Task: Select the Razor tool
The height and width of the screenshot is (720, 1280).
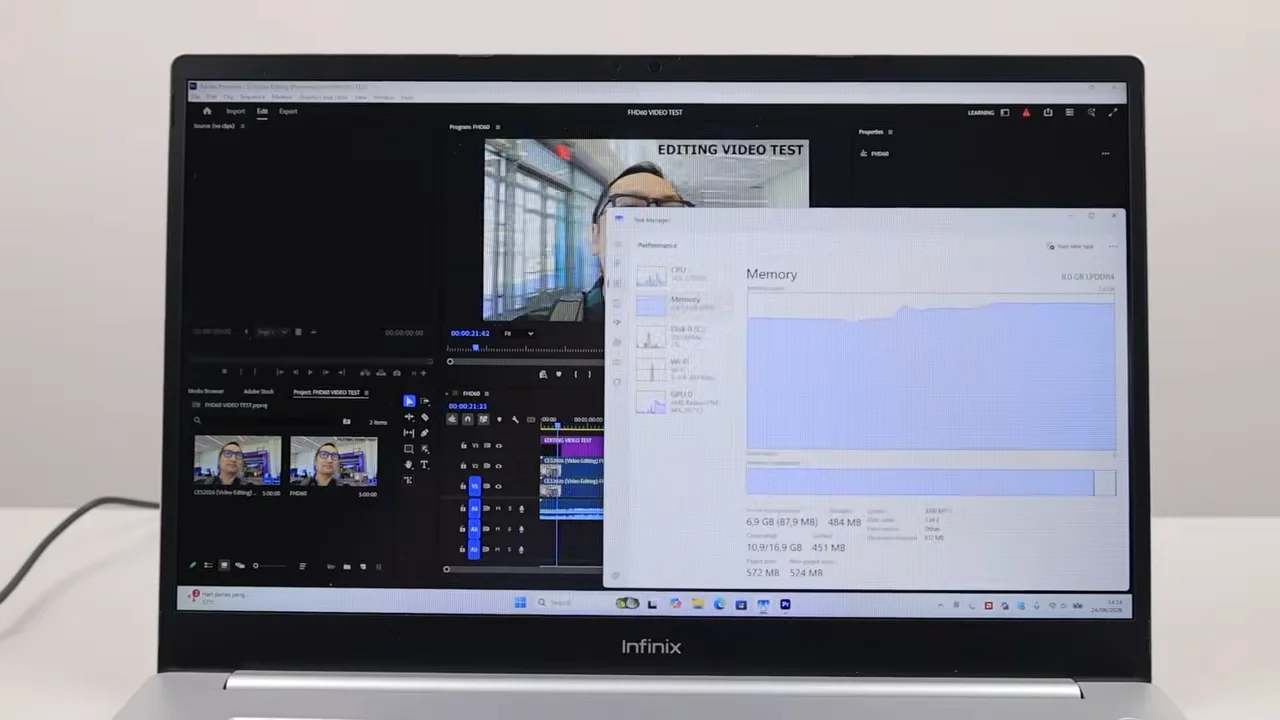Action: point(425,417)
